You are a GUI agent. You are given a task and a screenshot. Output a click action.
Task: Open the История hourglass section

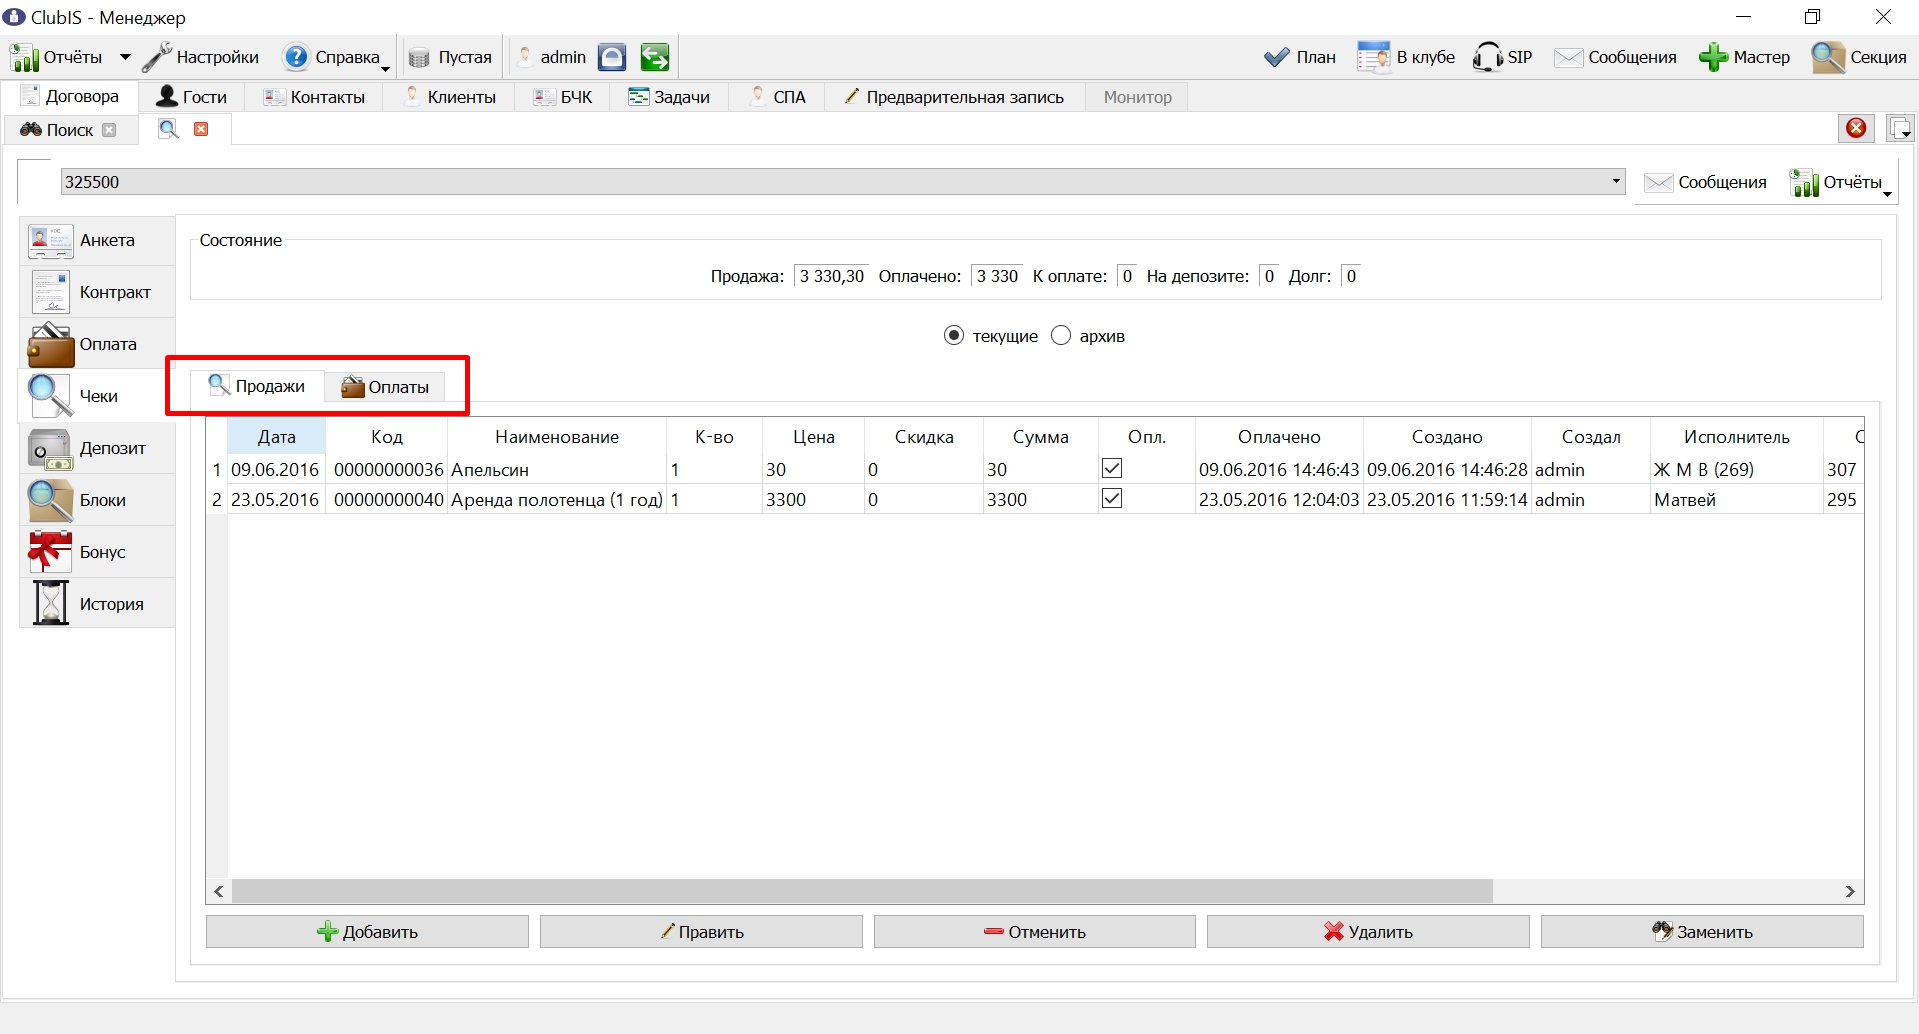pos(97,604)
